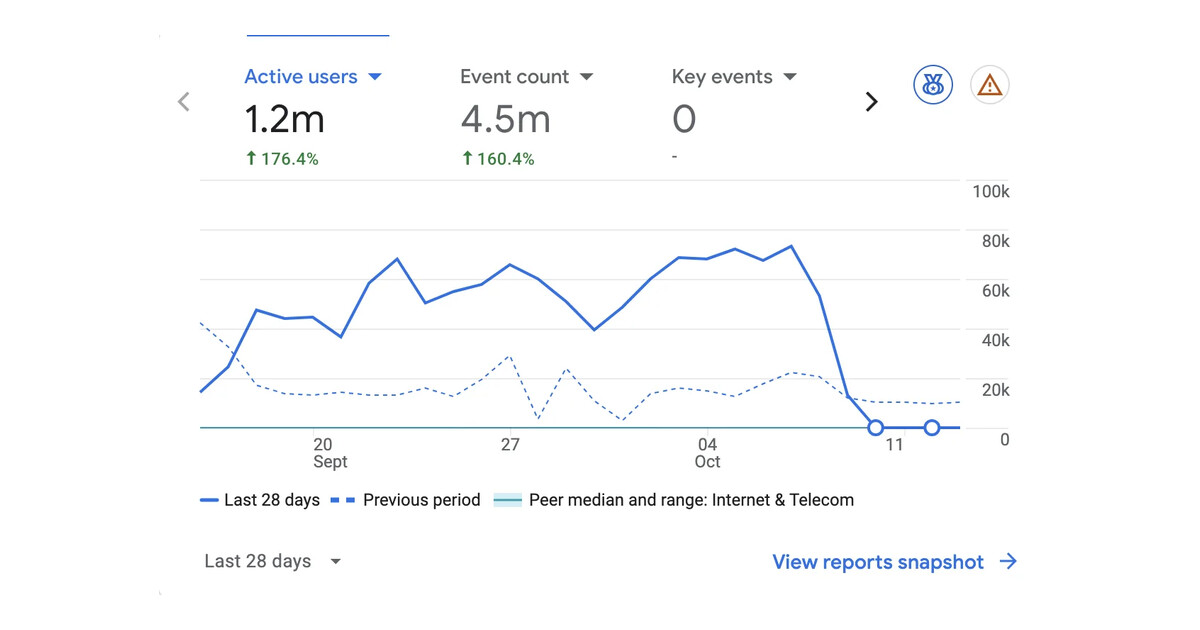1200x630 pixels.
Task: Open the benchmarking medal icon
Action: (x=933, y=85)
